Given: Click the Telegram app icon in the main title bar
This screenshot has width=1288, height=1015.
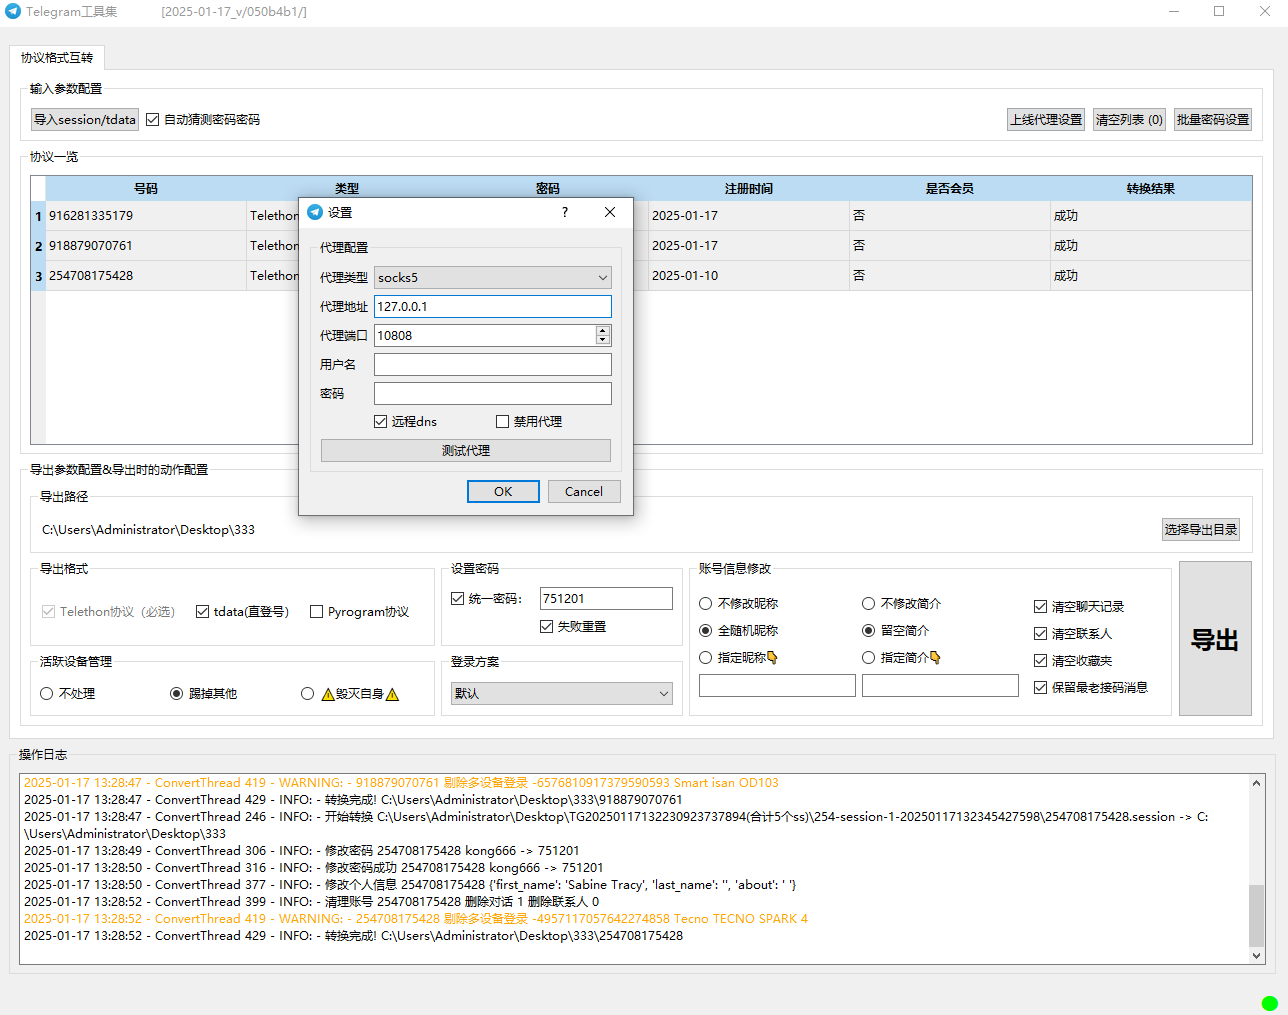Looking at the screenshot, I should pyautogui.click(x=13, y=11).
